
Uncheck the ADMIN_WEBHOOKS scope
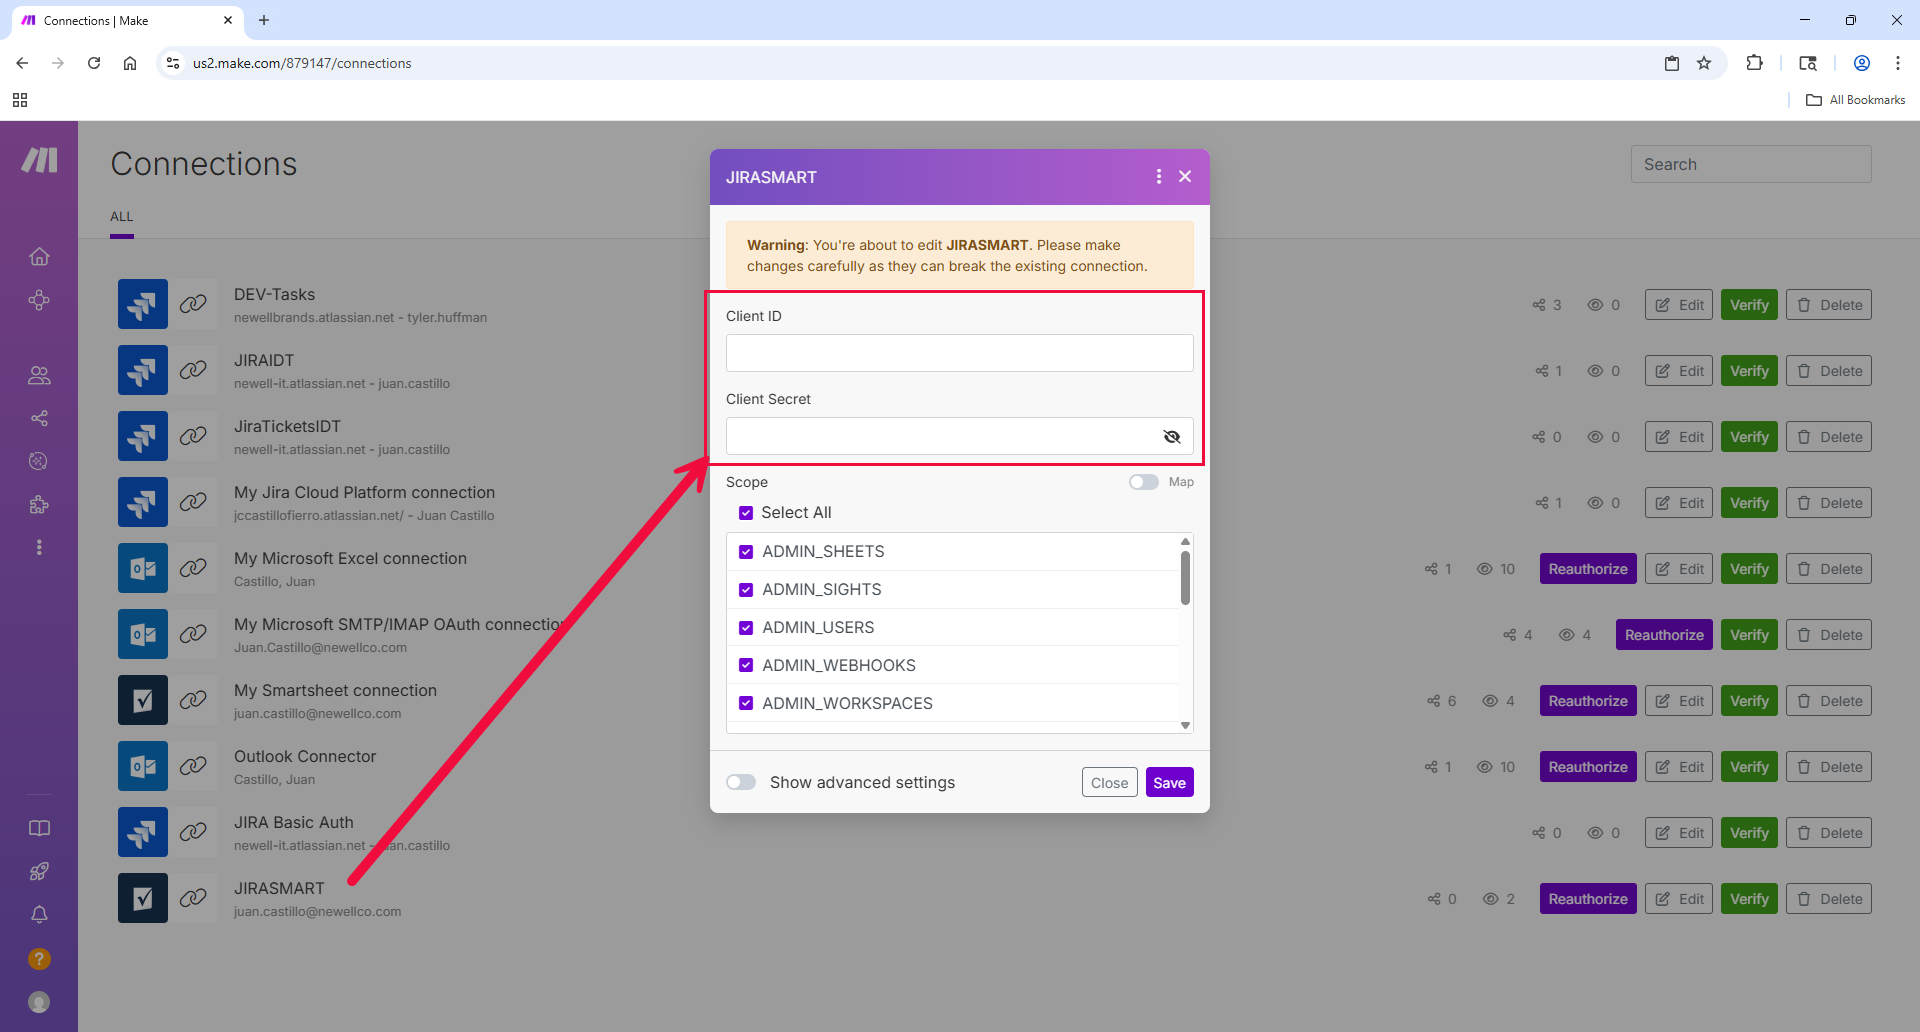click(746, 665)
